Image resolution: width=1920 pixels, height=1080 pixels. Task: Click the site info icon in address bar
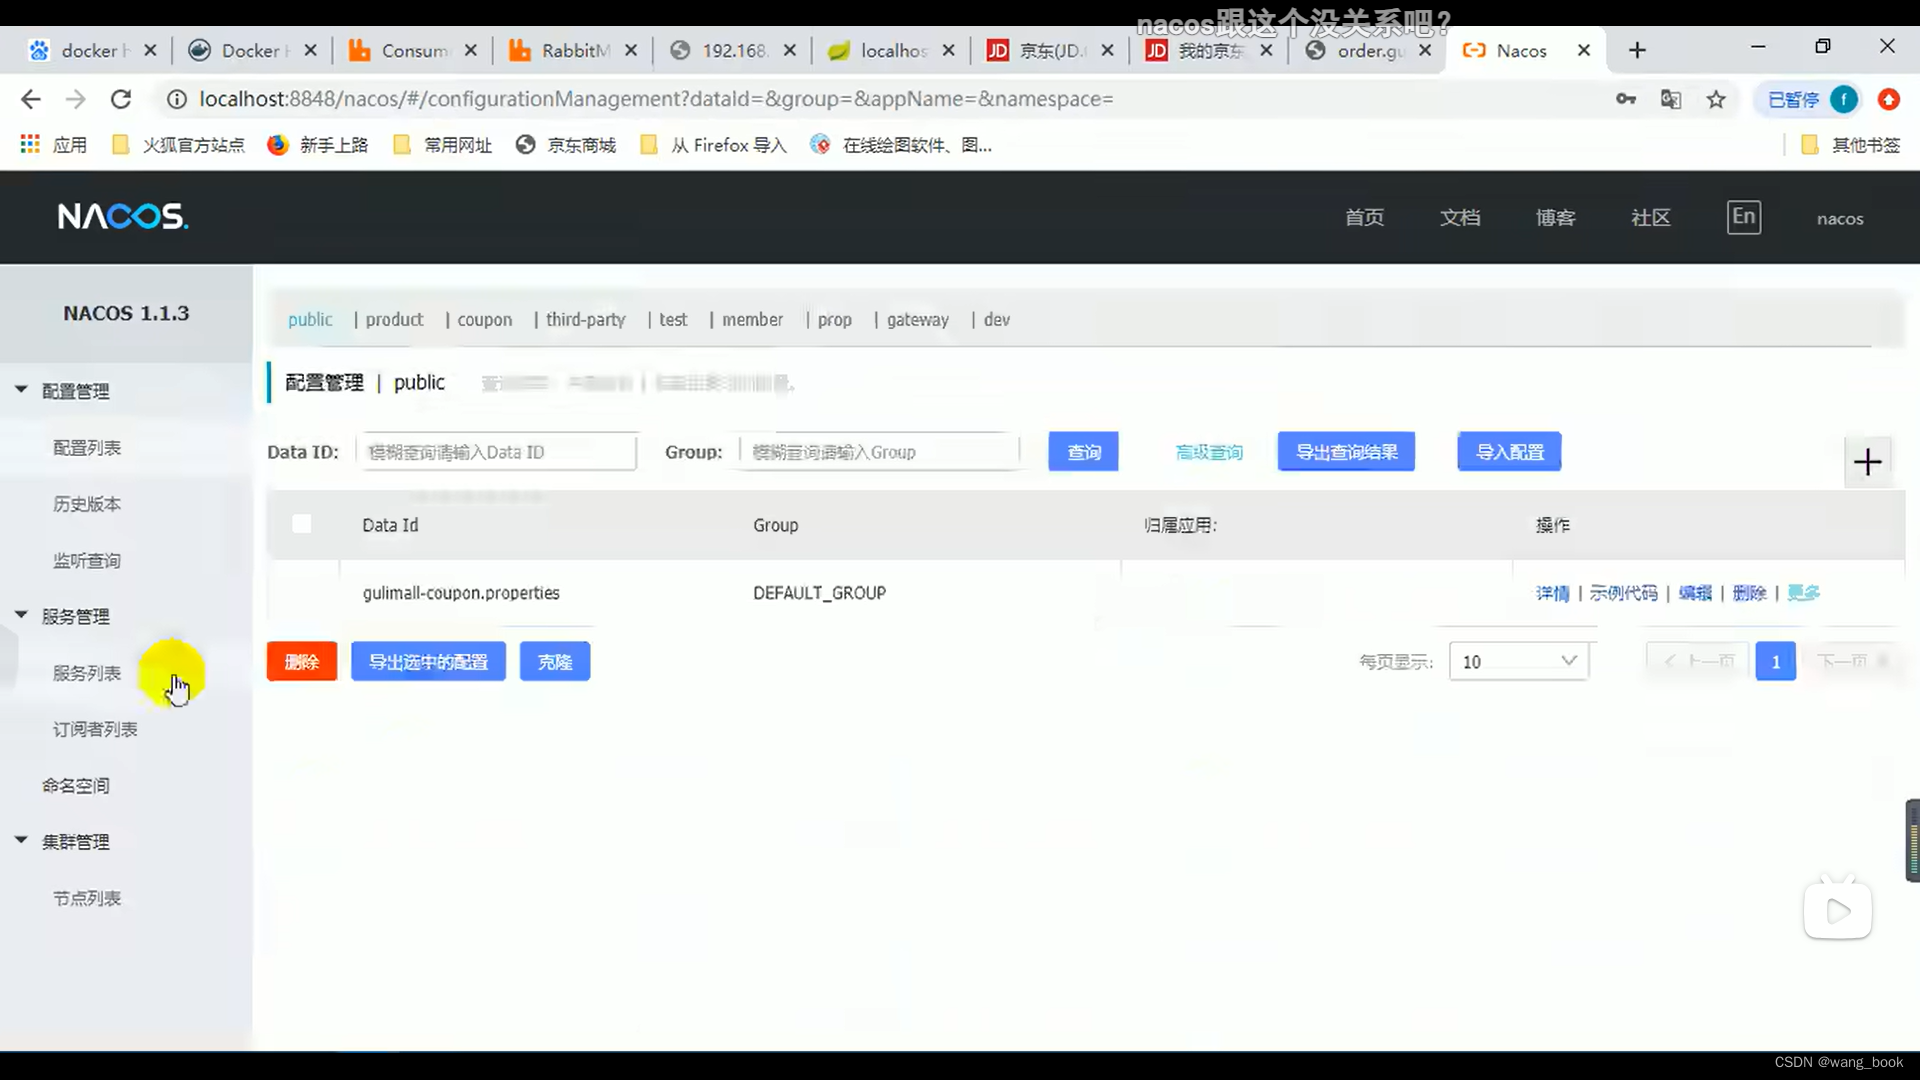coord(177,99)
